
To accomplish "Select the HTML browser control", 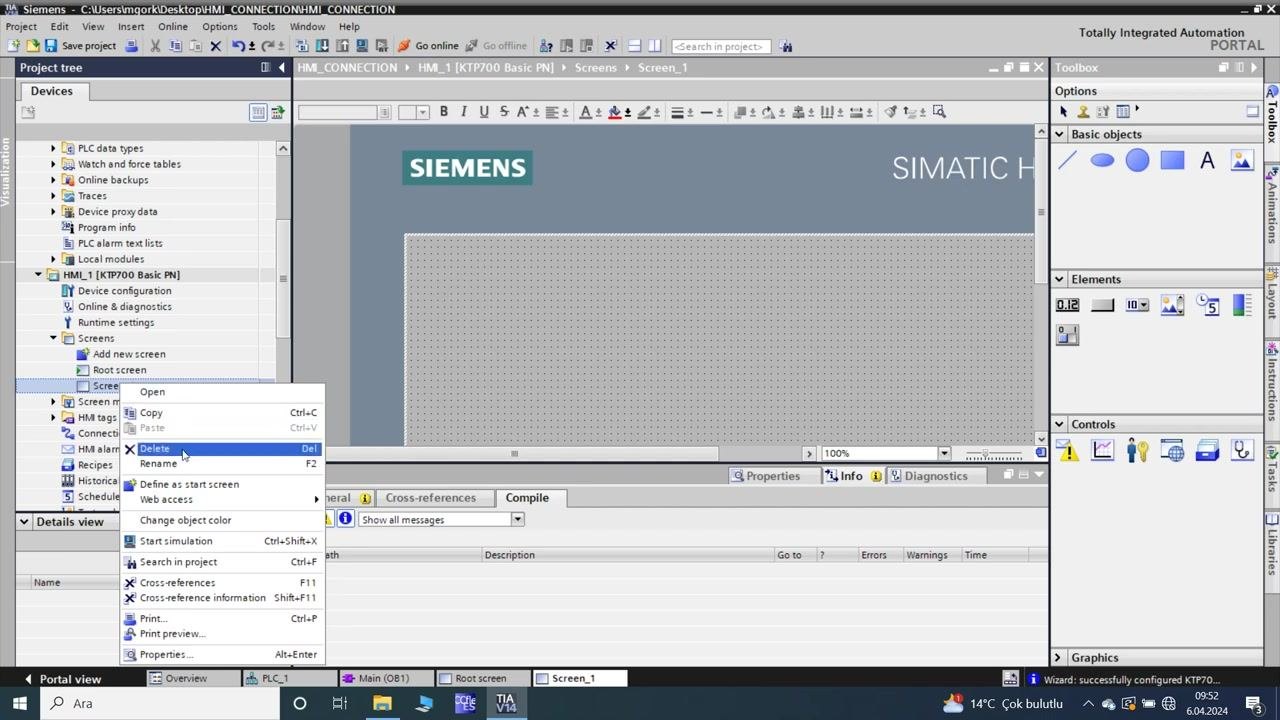I will point(1172,451).
